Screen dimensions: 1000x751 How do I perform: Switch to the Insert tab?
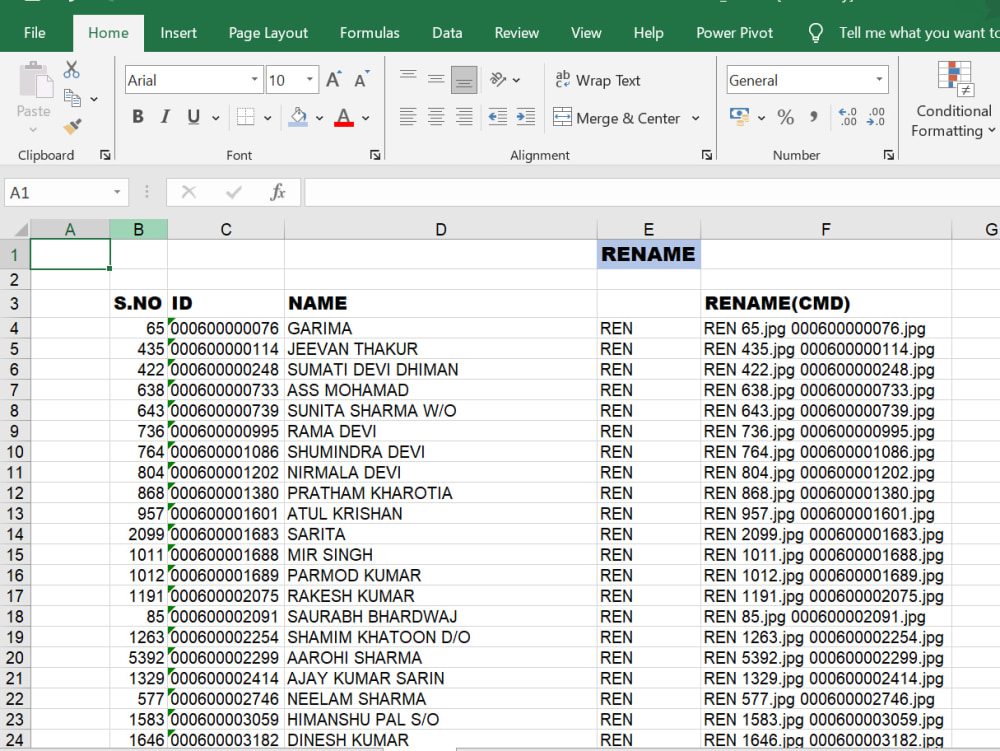(x=179, y=33)
